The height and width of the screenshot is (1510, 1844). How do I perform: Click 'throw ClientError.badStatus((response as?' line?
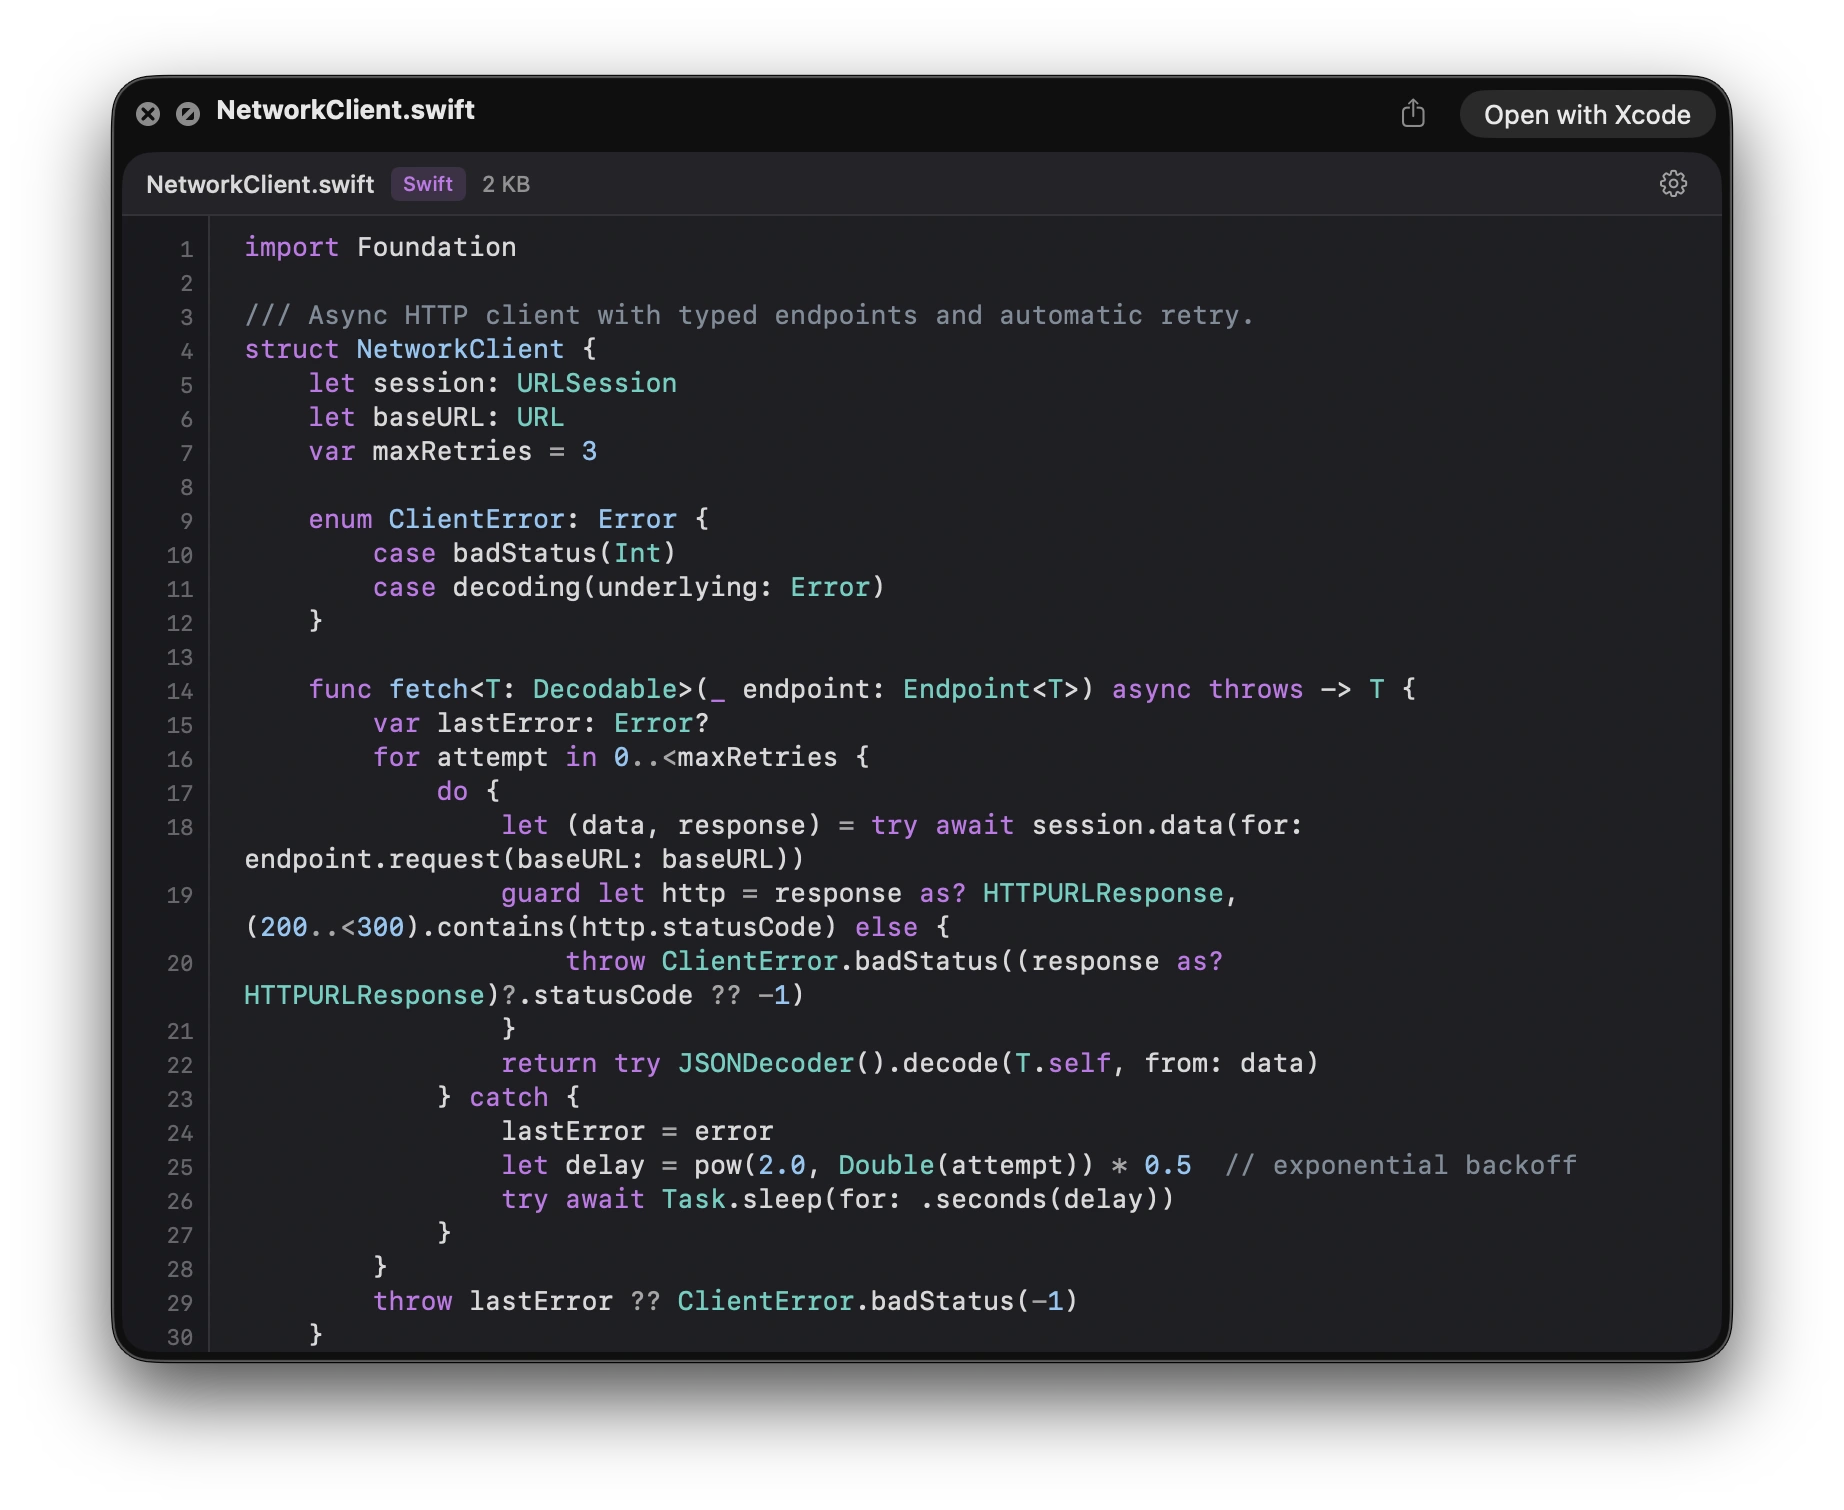[894, 961]
